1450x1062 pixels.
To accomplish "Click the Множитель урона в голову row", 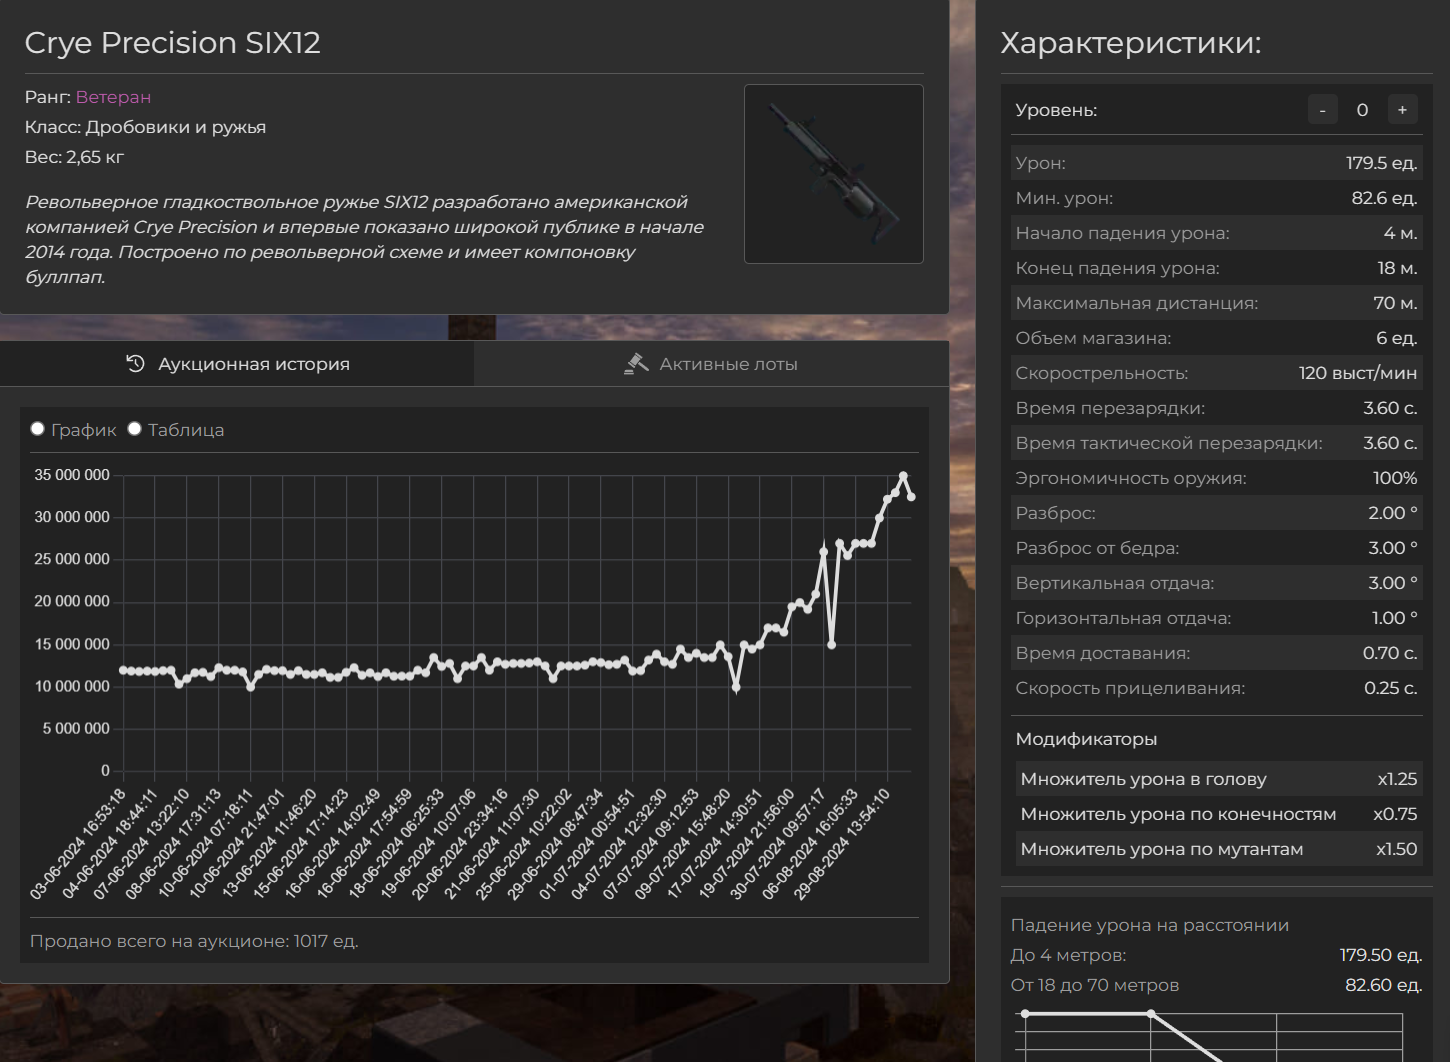I will 1218,779.
